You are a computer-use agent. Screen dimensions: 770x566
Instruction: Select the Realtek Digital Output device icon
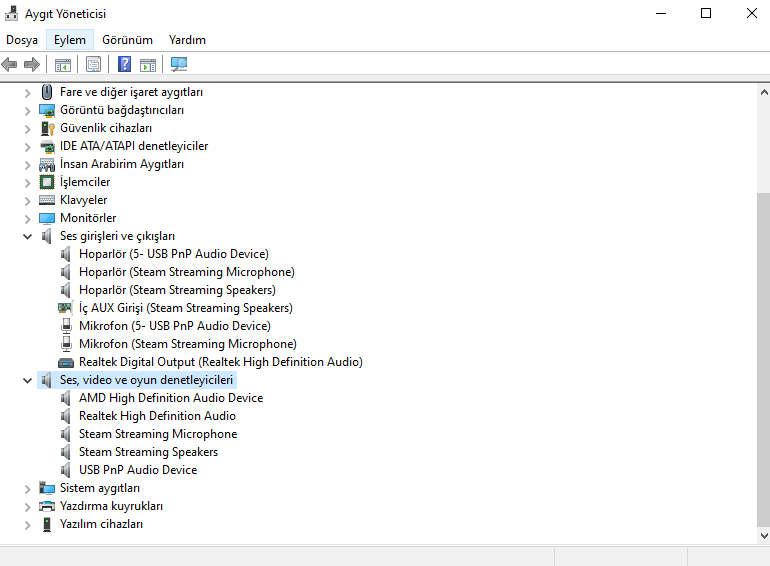point(66,363)
